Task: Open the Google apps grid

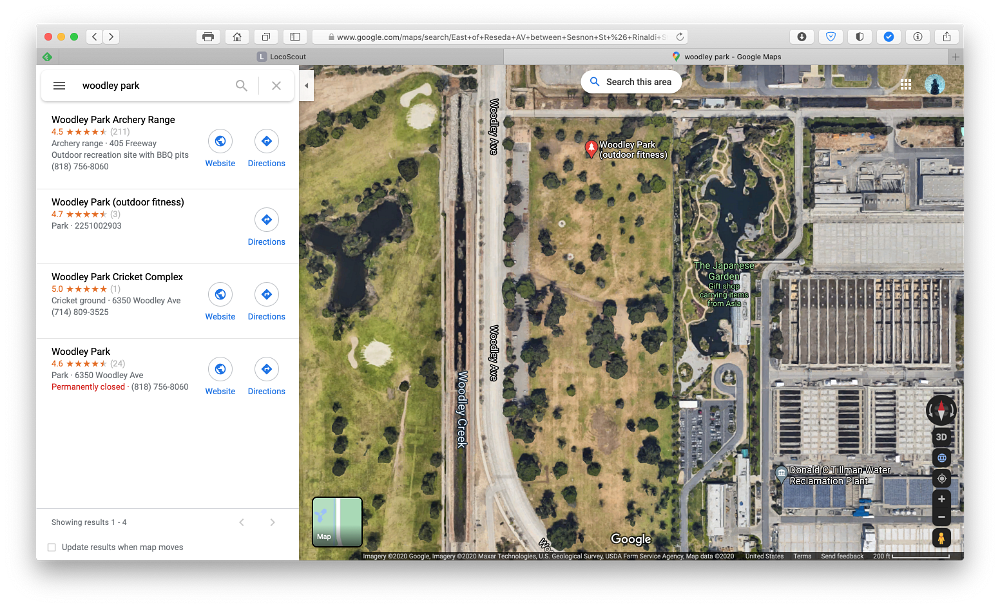Action: [x=906, y=84]
